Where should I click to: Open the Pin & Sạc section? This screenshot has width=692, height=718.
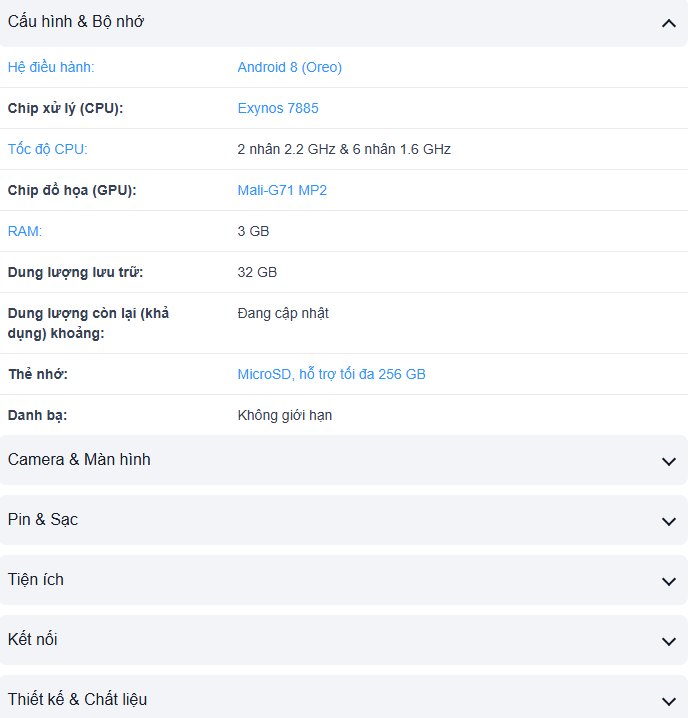tap(43, 519)
